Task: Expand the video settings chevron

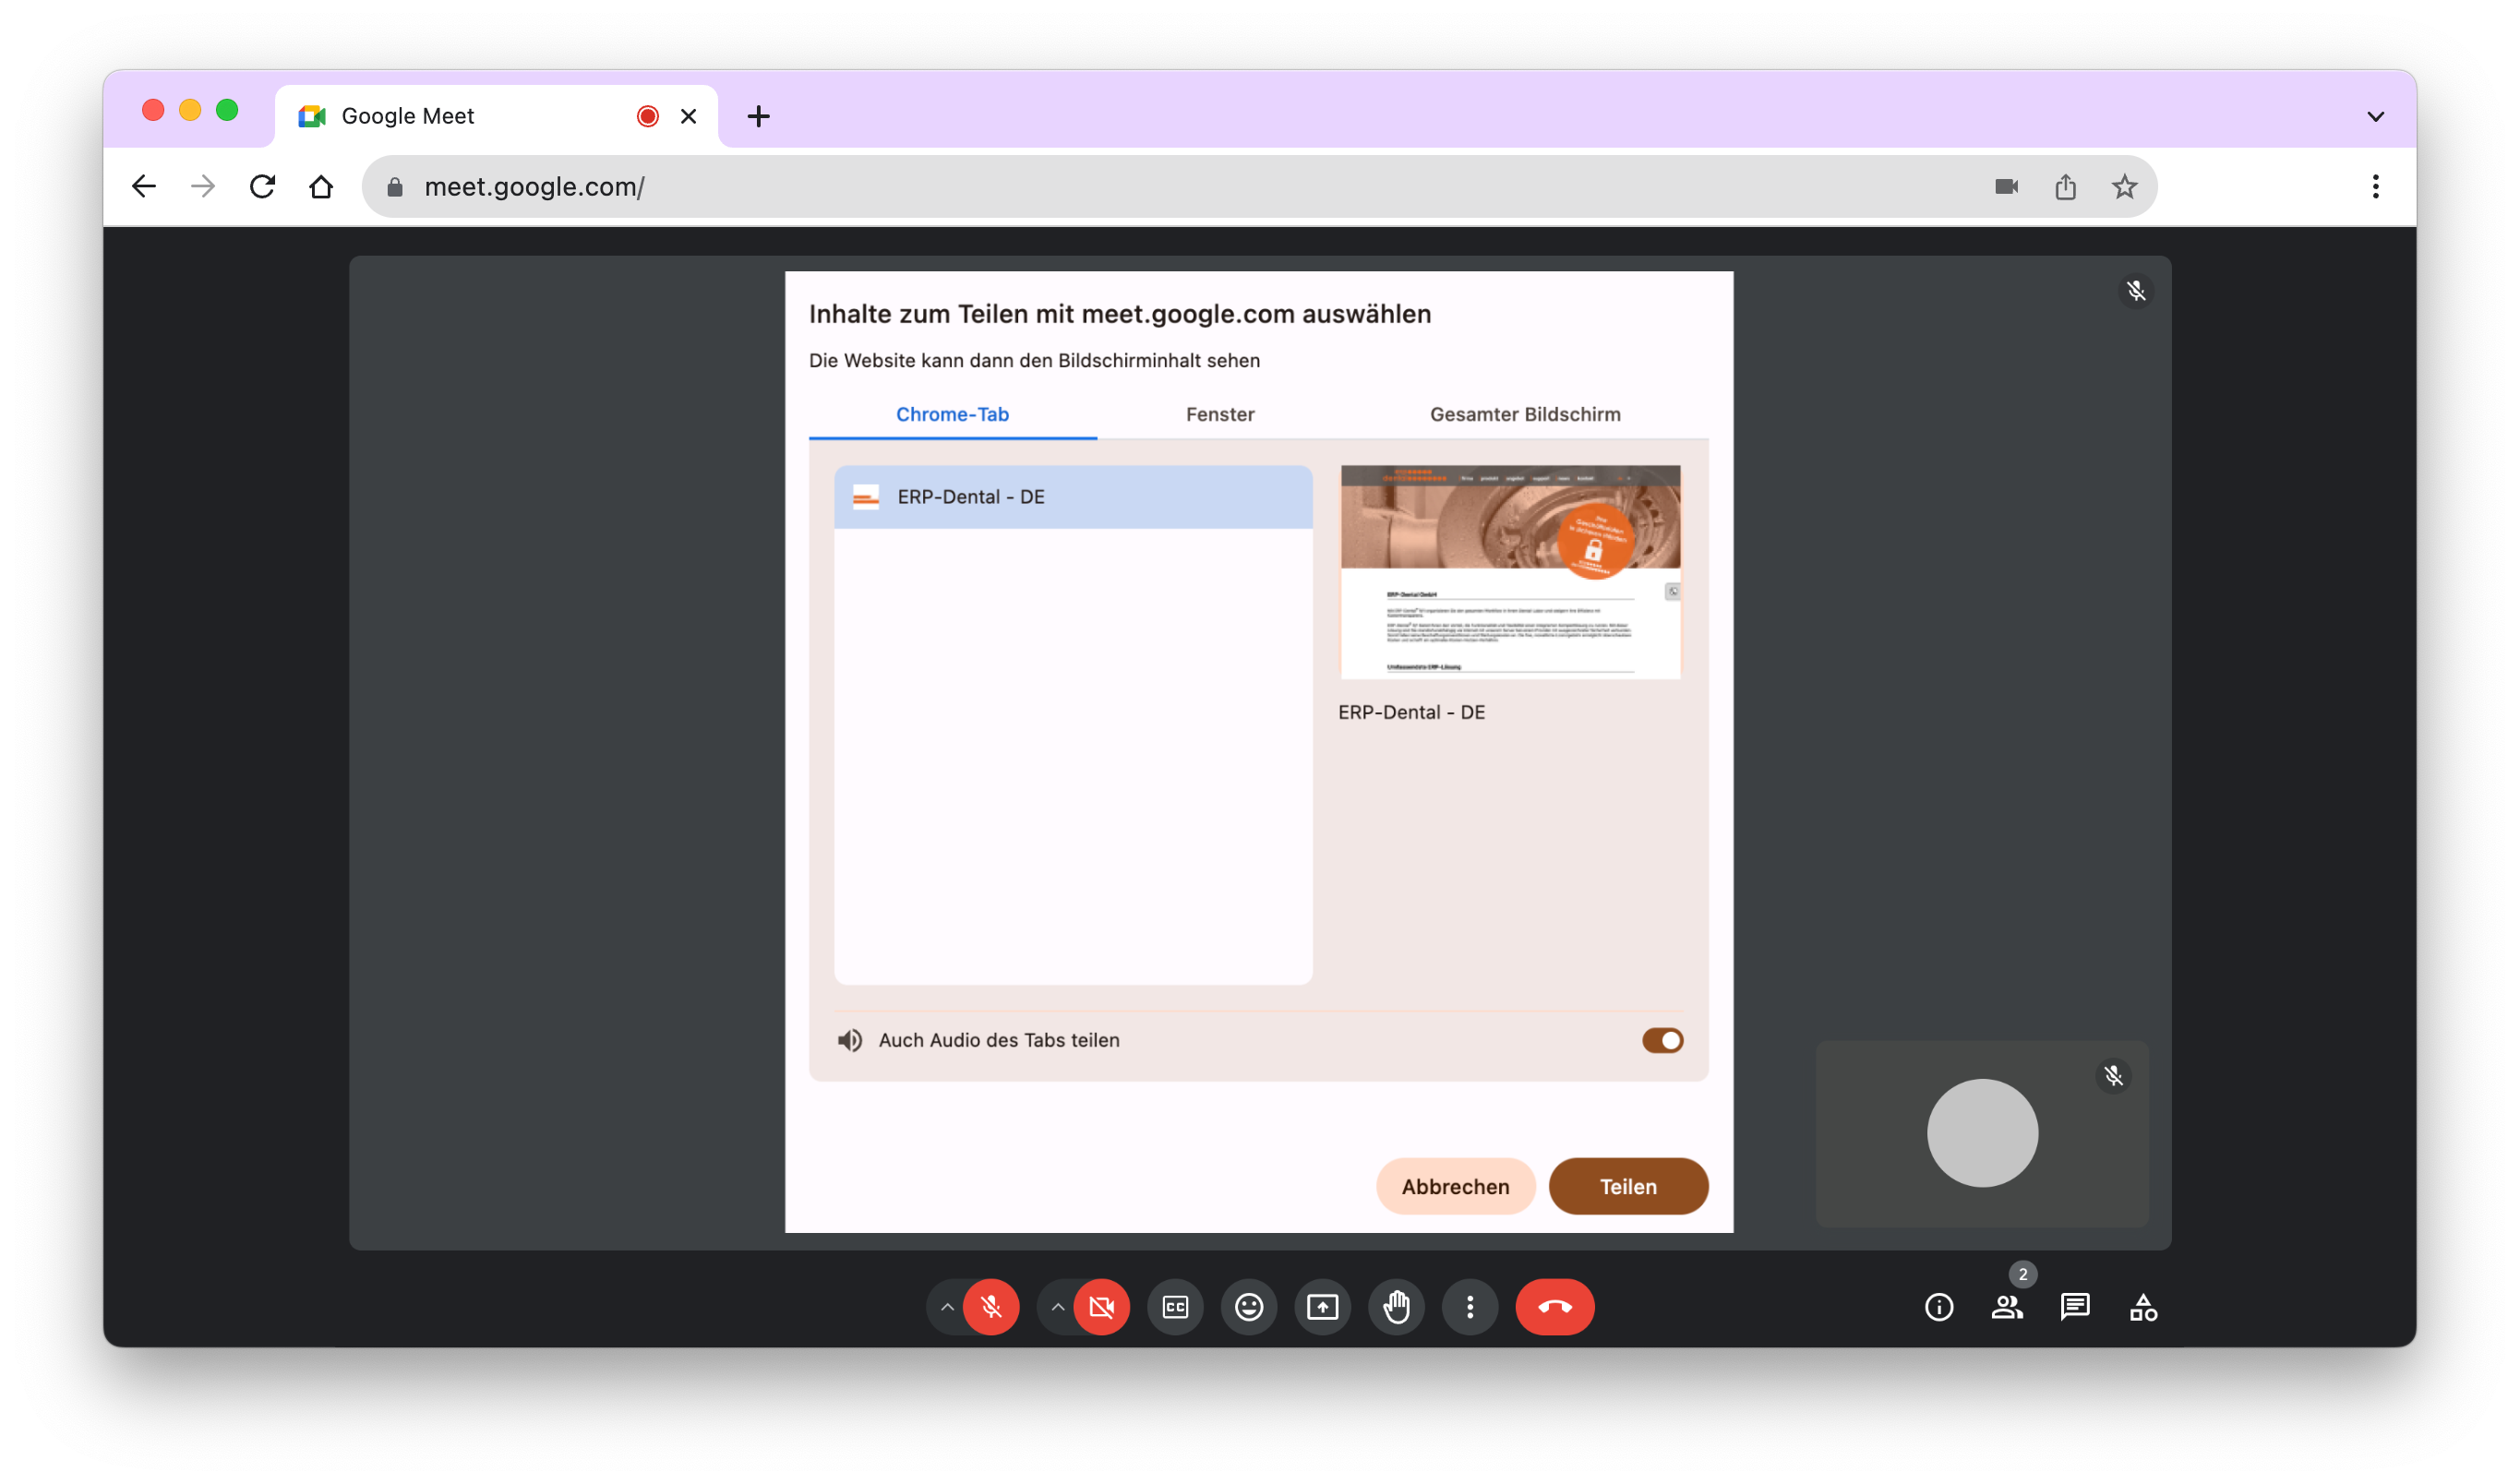Action: pyautogui.click(x=1057, y=1306)
